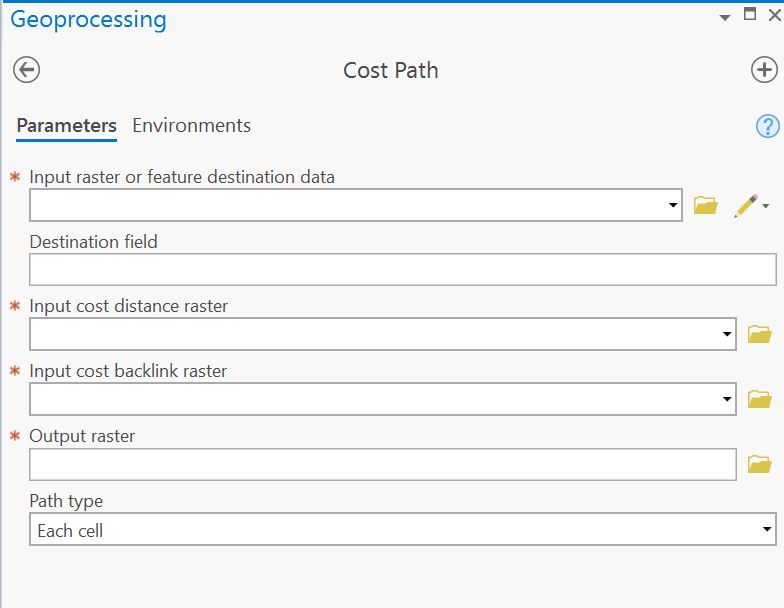Viewport: 784px width, 608px height.
Task: Browse folder for cost distance raster
Action: 760,334
